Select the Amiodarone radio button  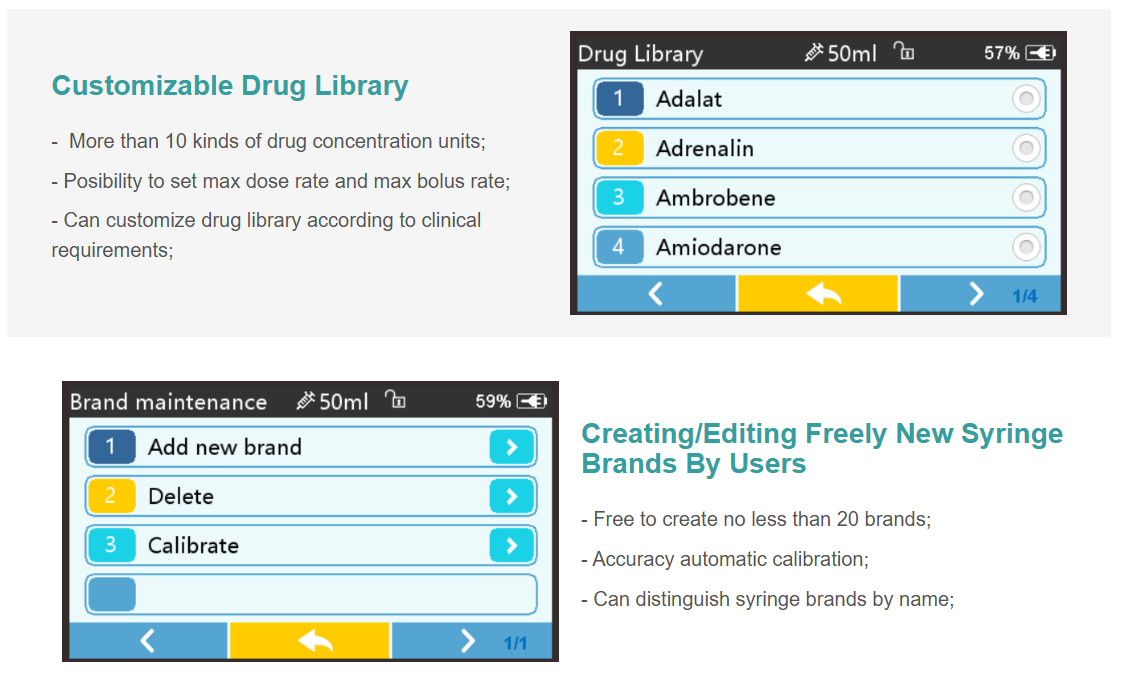(1026, 247)
